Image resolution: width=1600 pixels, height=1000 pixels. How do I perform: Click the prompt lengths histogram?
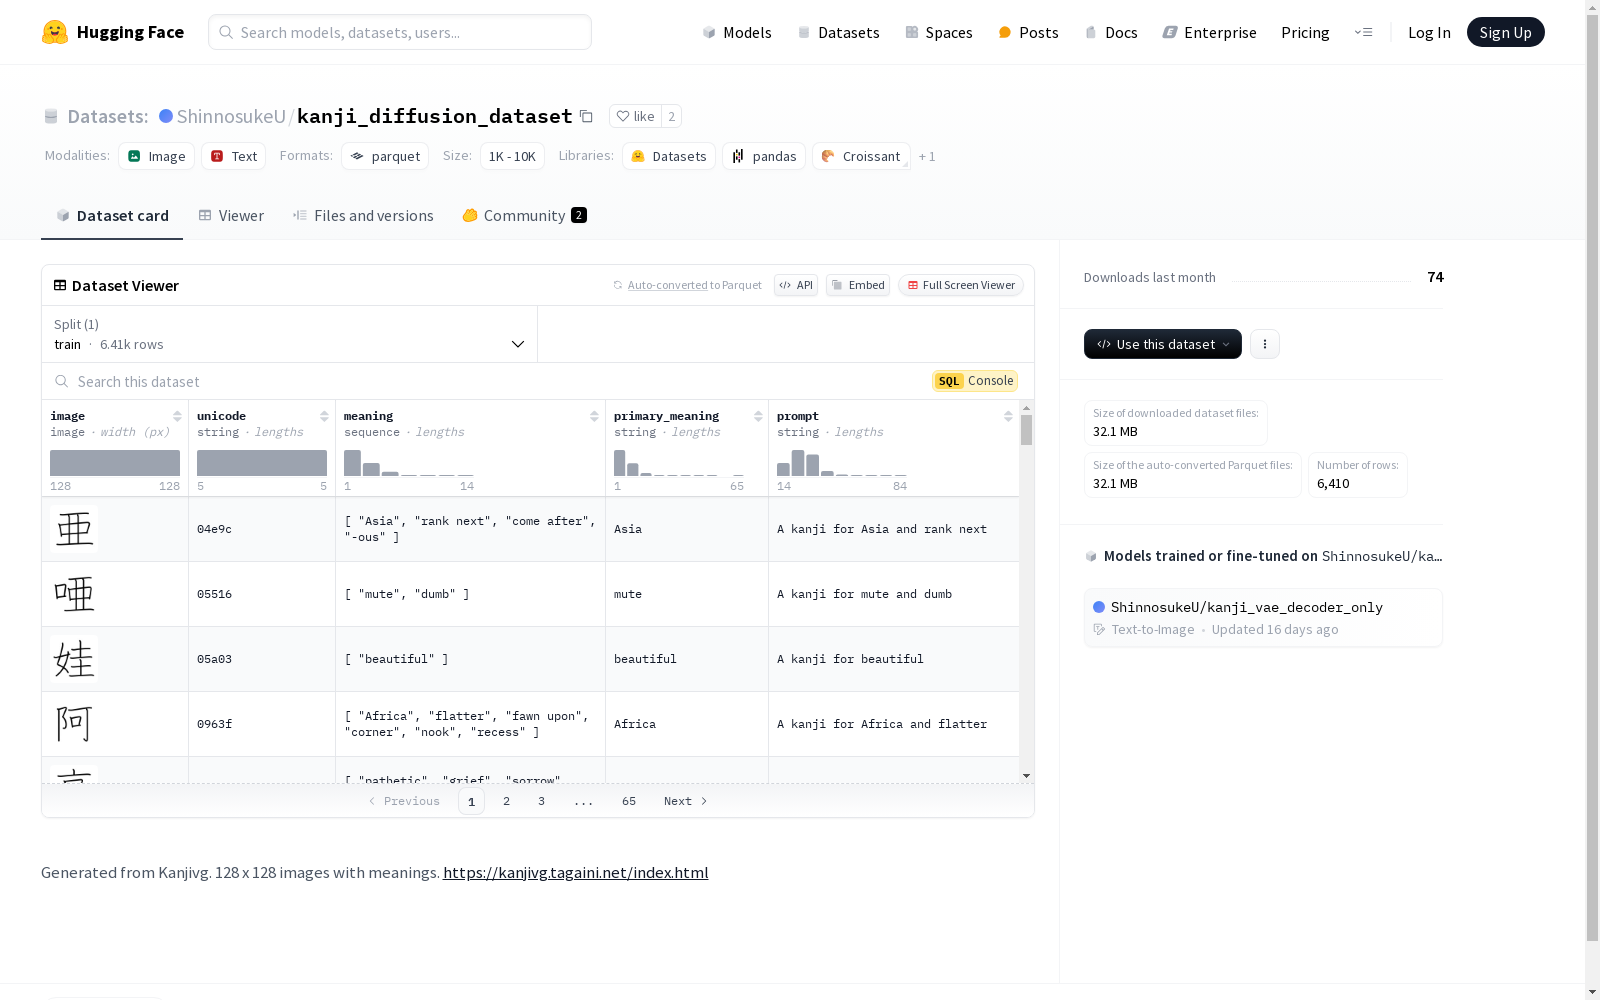(x=842, y=463)
